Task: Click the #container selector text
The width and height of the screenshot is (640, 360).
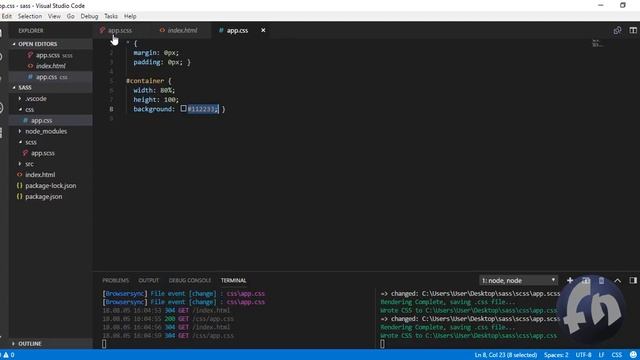Action: 145,81
